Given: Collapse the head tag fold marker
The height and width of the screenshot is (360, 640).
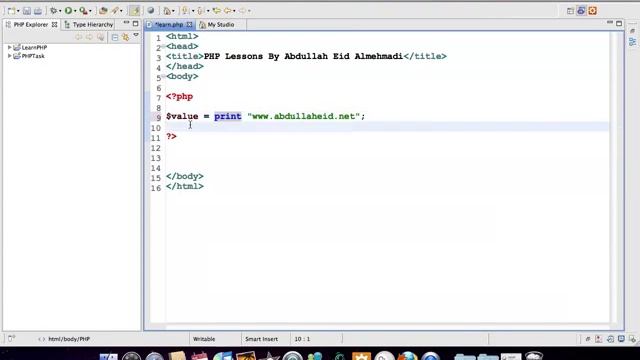Looking at the screenshot, I should (163, 47).
